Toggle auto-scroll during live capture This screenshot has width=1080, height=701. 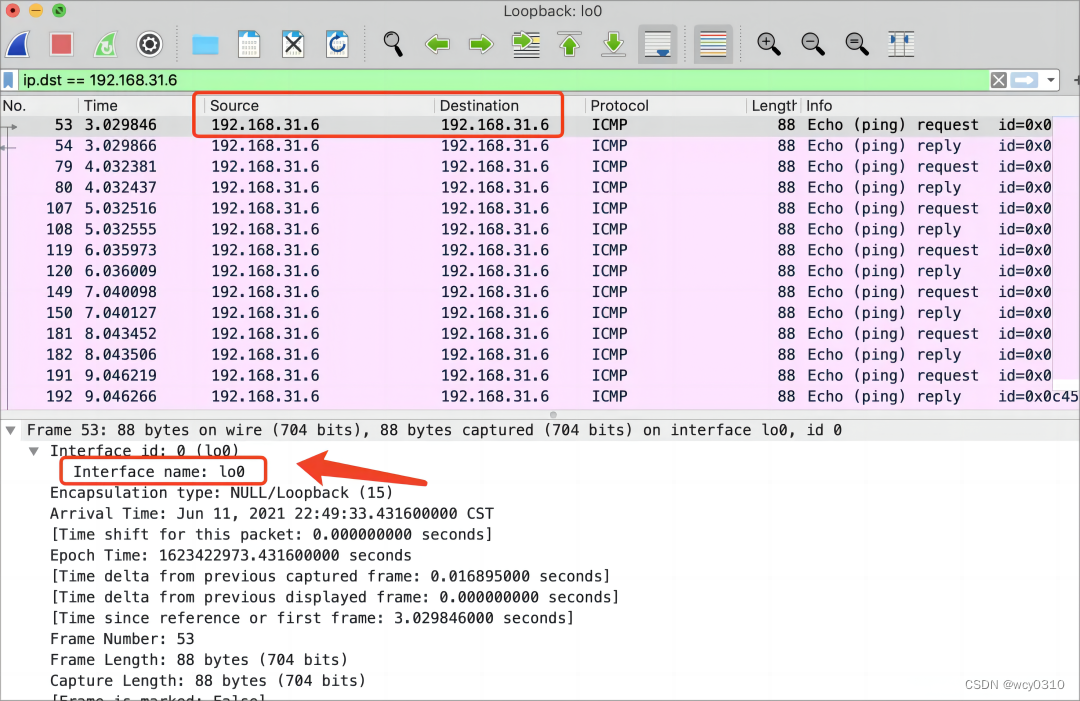[658, 45]
